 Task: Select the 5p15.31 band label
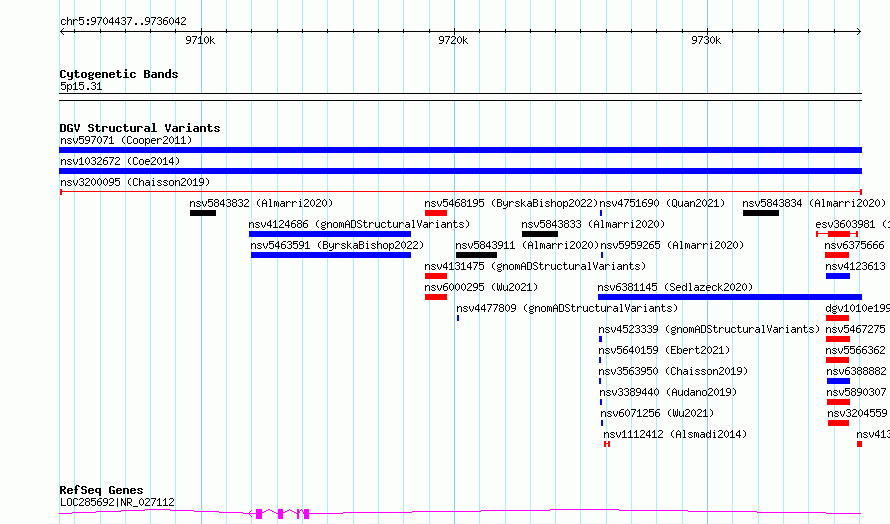(x=81, y=86)
